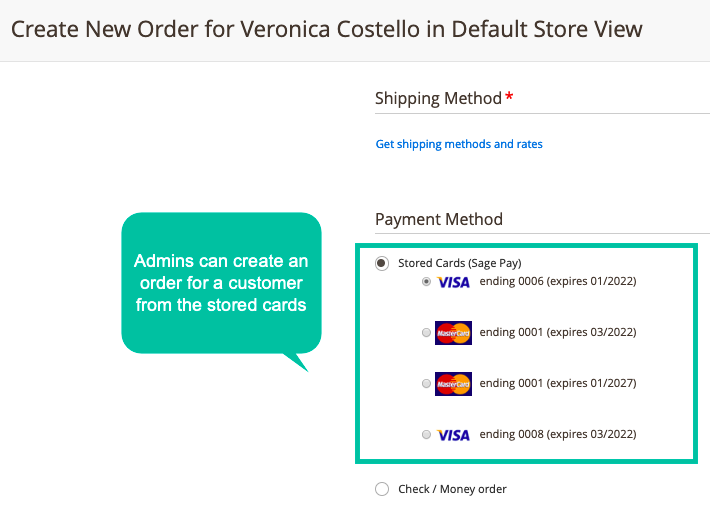The height and width of the screenshot is (506, 710).
Task: Click the Shipping Method section heading
Action: pos(444,98)
